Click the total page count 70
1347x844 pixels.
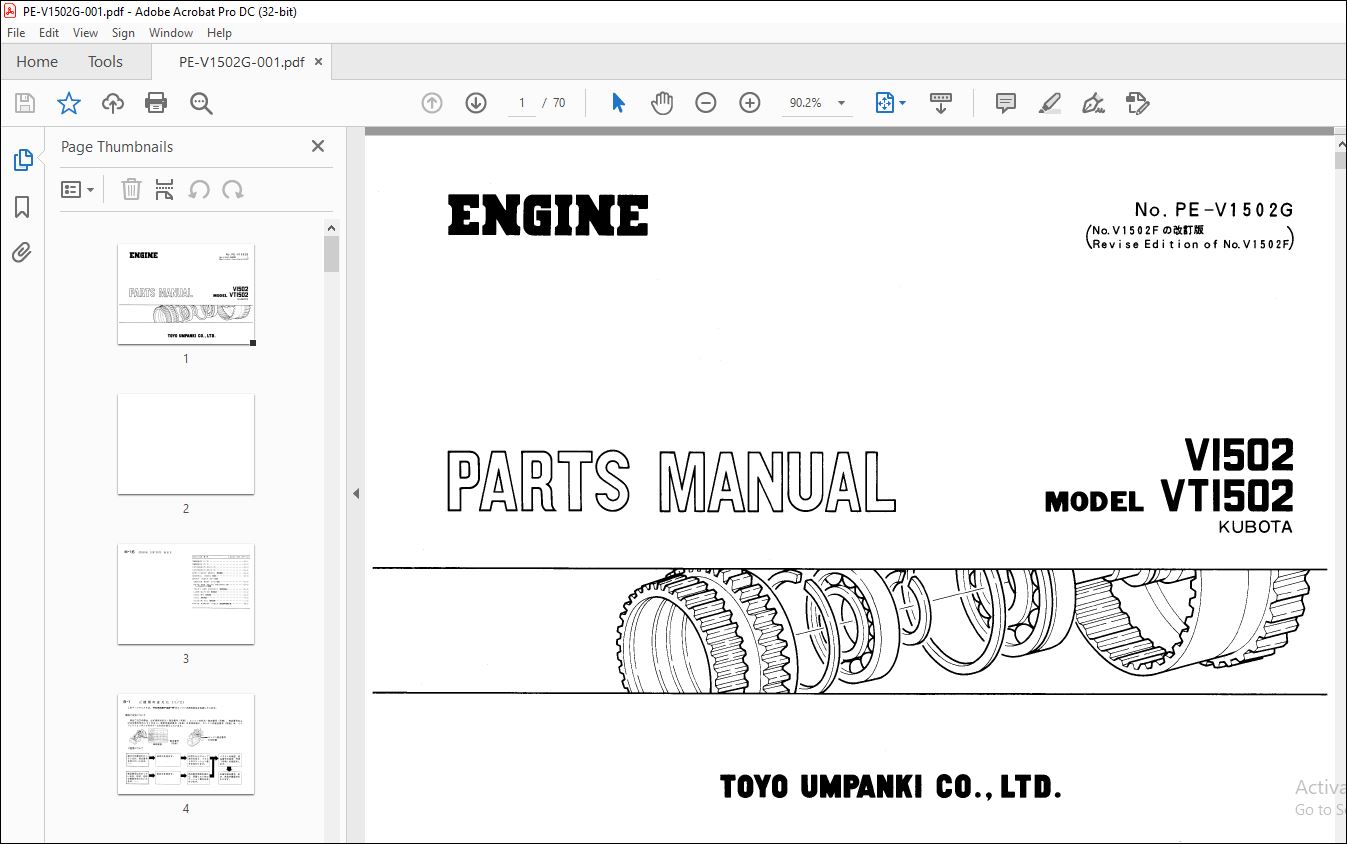pyautogui.click(x=559, y=103)
